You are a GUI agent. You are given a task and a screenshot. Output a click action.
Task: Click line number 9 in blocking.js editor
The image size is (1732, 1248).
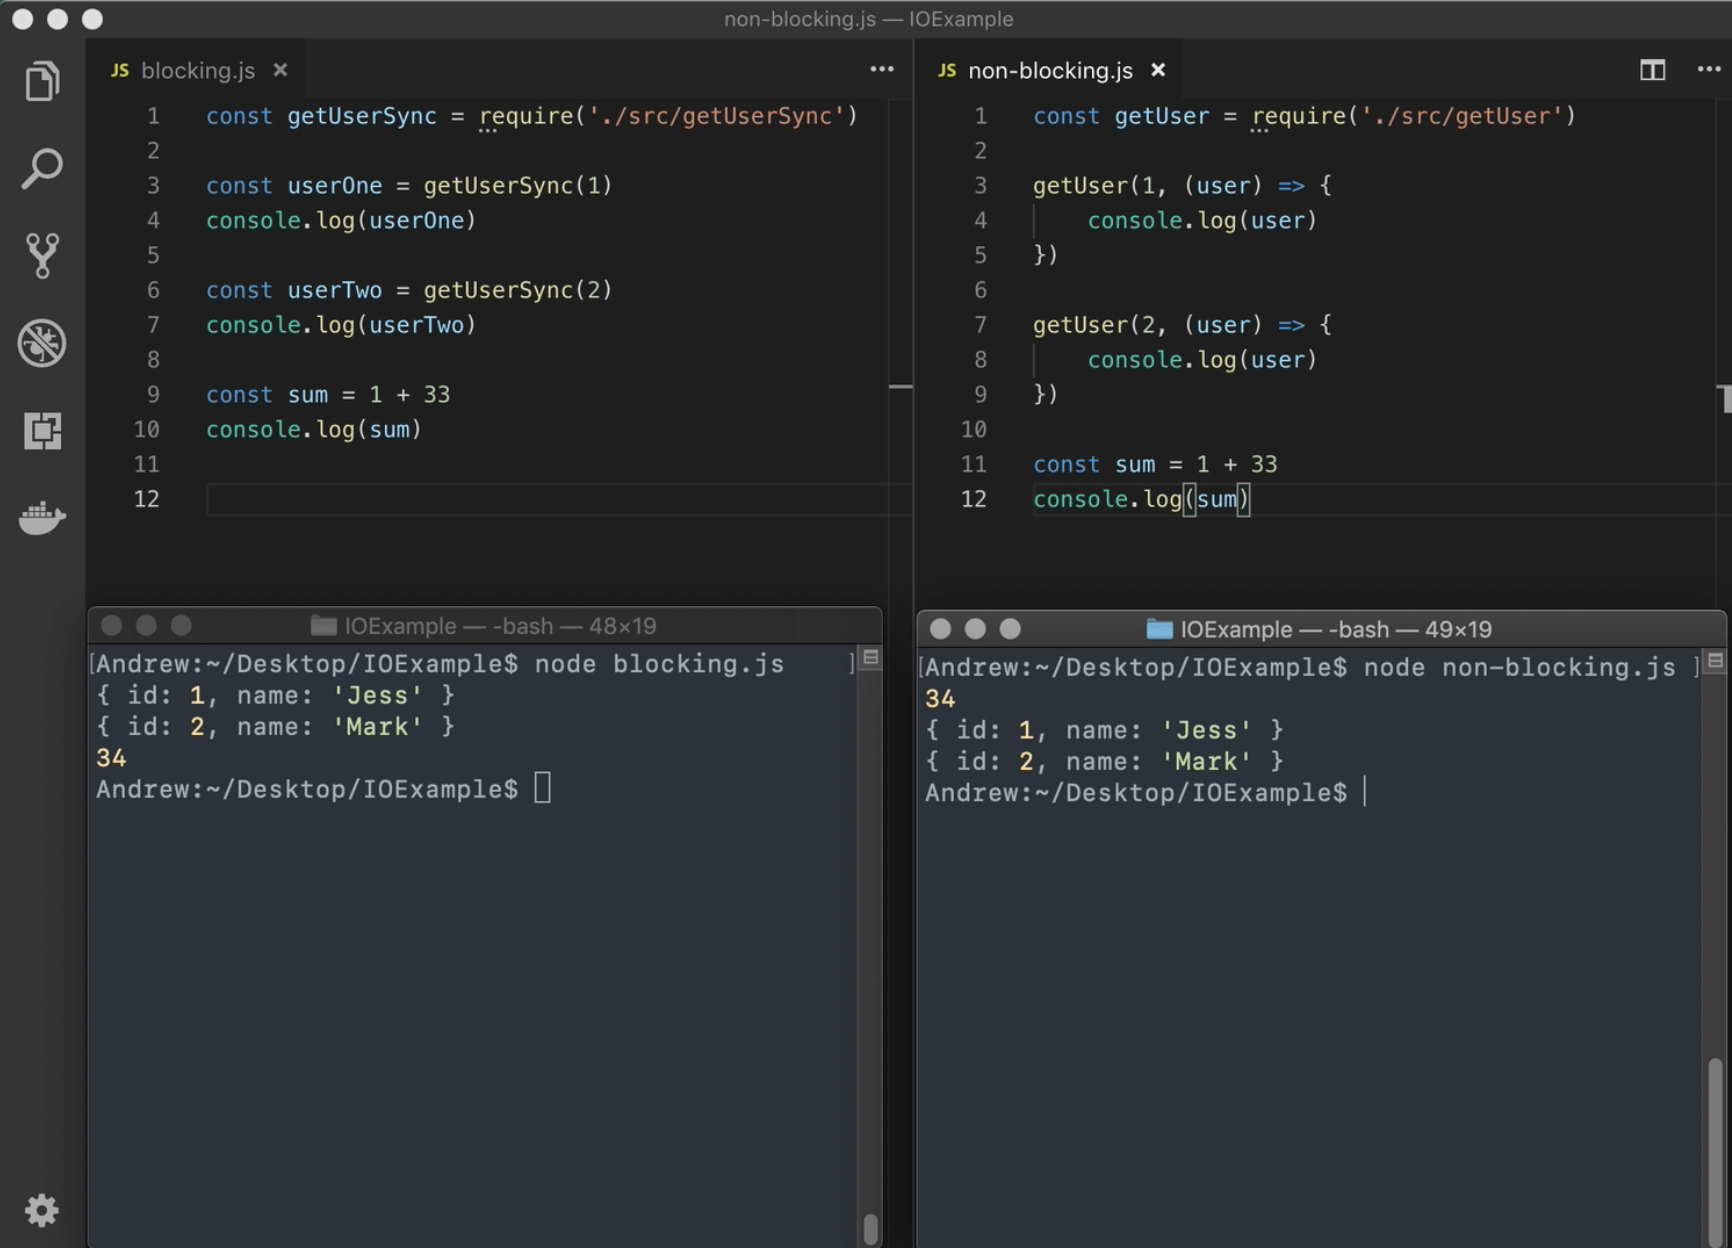pyautogui.click(x=152, y=394)
